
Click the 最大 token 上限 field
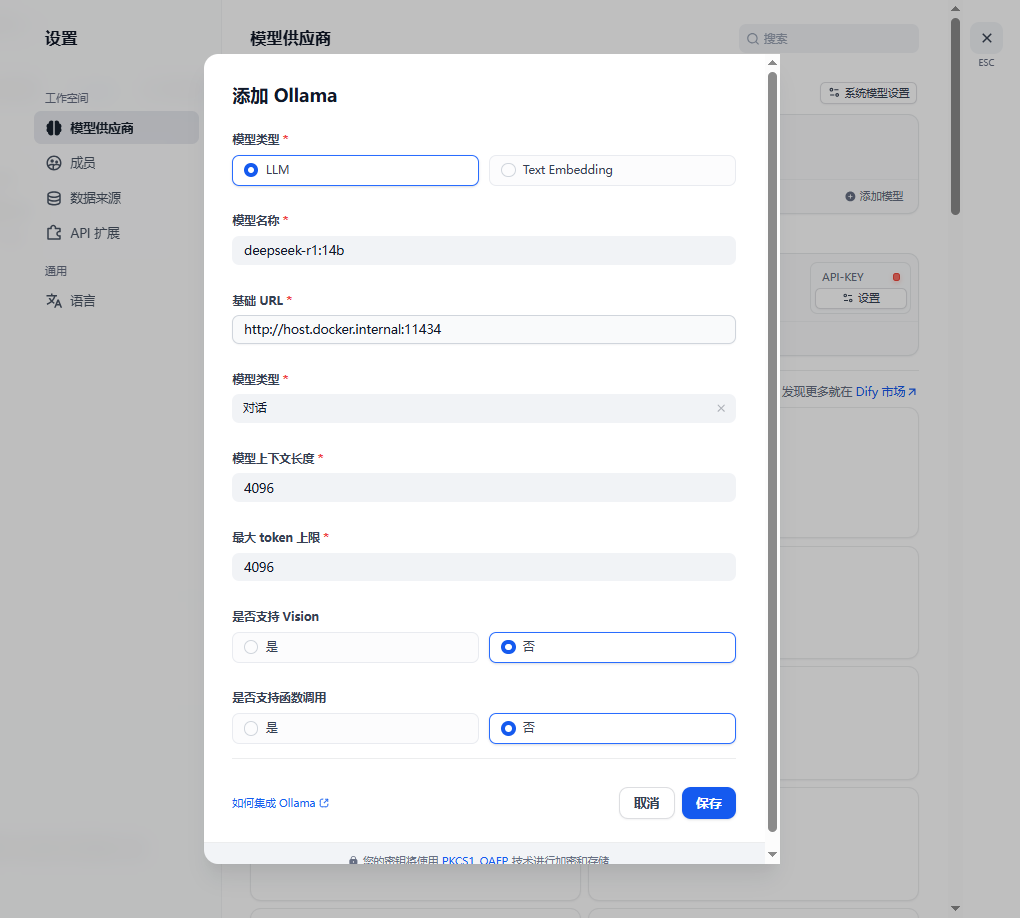coord(483,567)
